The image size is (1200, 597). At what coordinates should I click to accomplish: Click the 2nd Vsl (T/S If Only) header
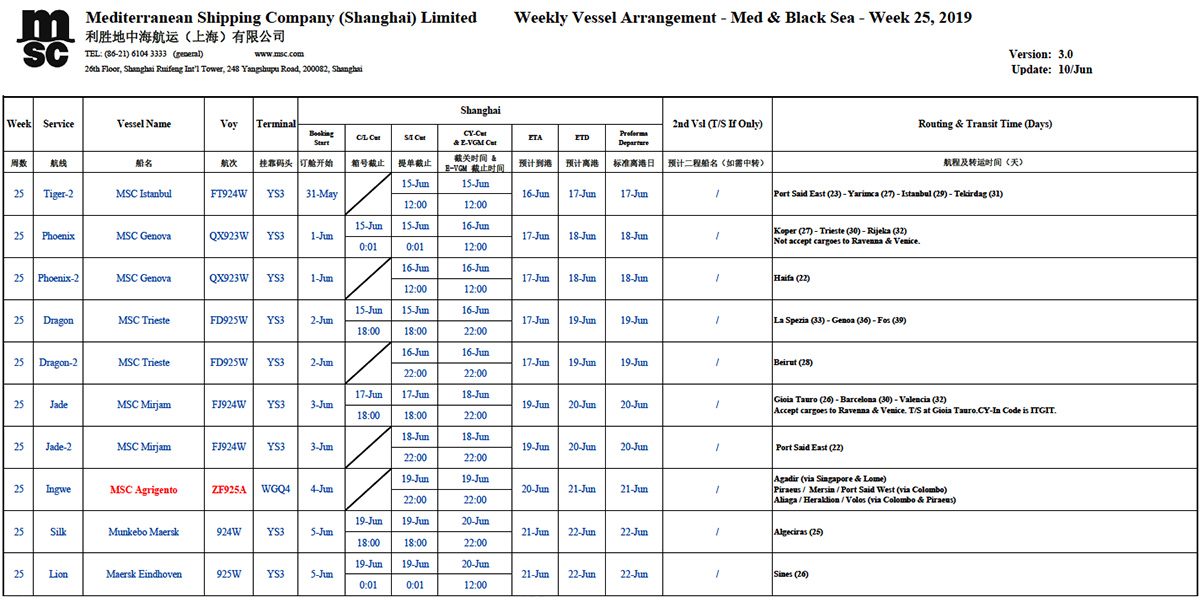(717, 124)
